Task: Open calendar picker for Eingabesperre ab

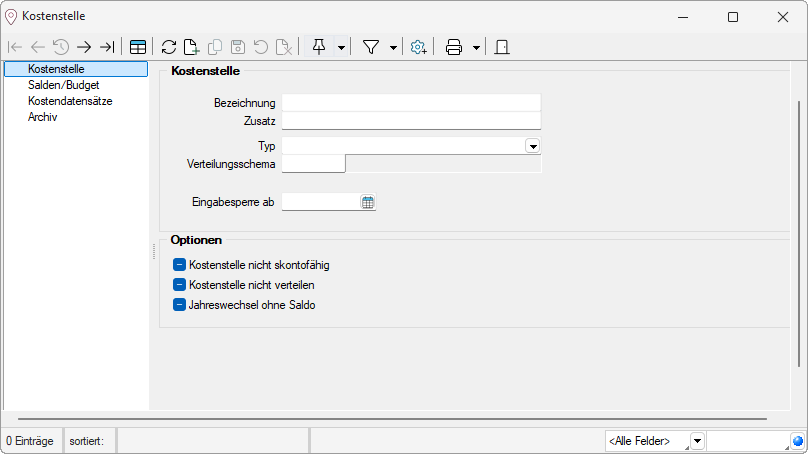Action: tap(368, 202)
